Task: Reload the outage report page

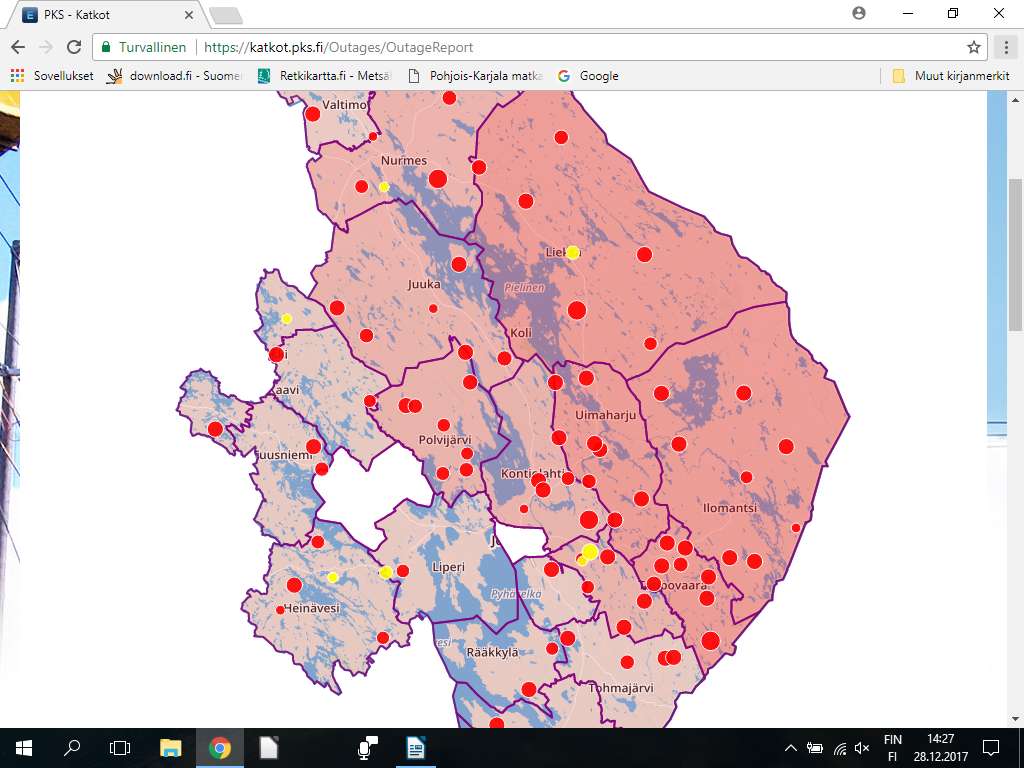Action: (73, 47)
